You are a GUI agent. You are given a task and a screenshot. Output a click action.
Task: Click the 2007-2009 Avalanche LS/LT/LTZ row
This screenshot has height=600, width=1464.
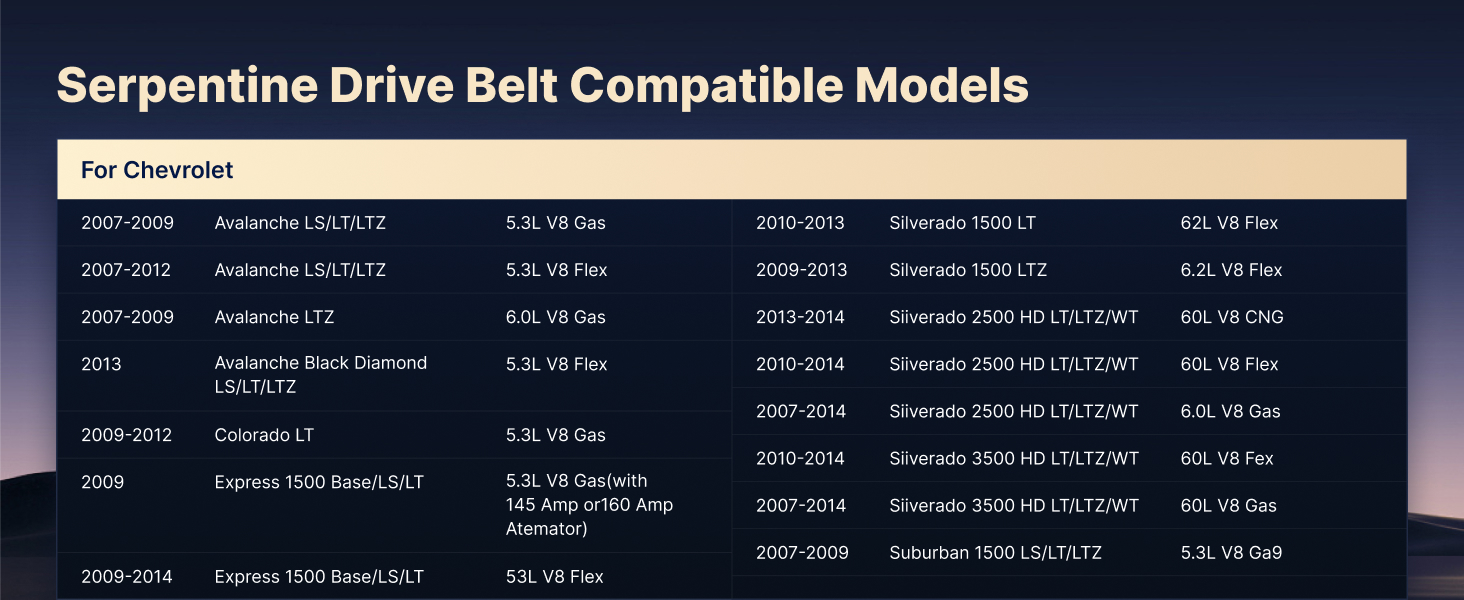pyautogui.click(x=395, y=223)
